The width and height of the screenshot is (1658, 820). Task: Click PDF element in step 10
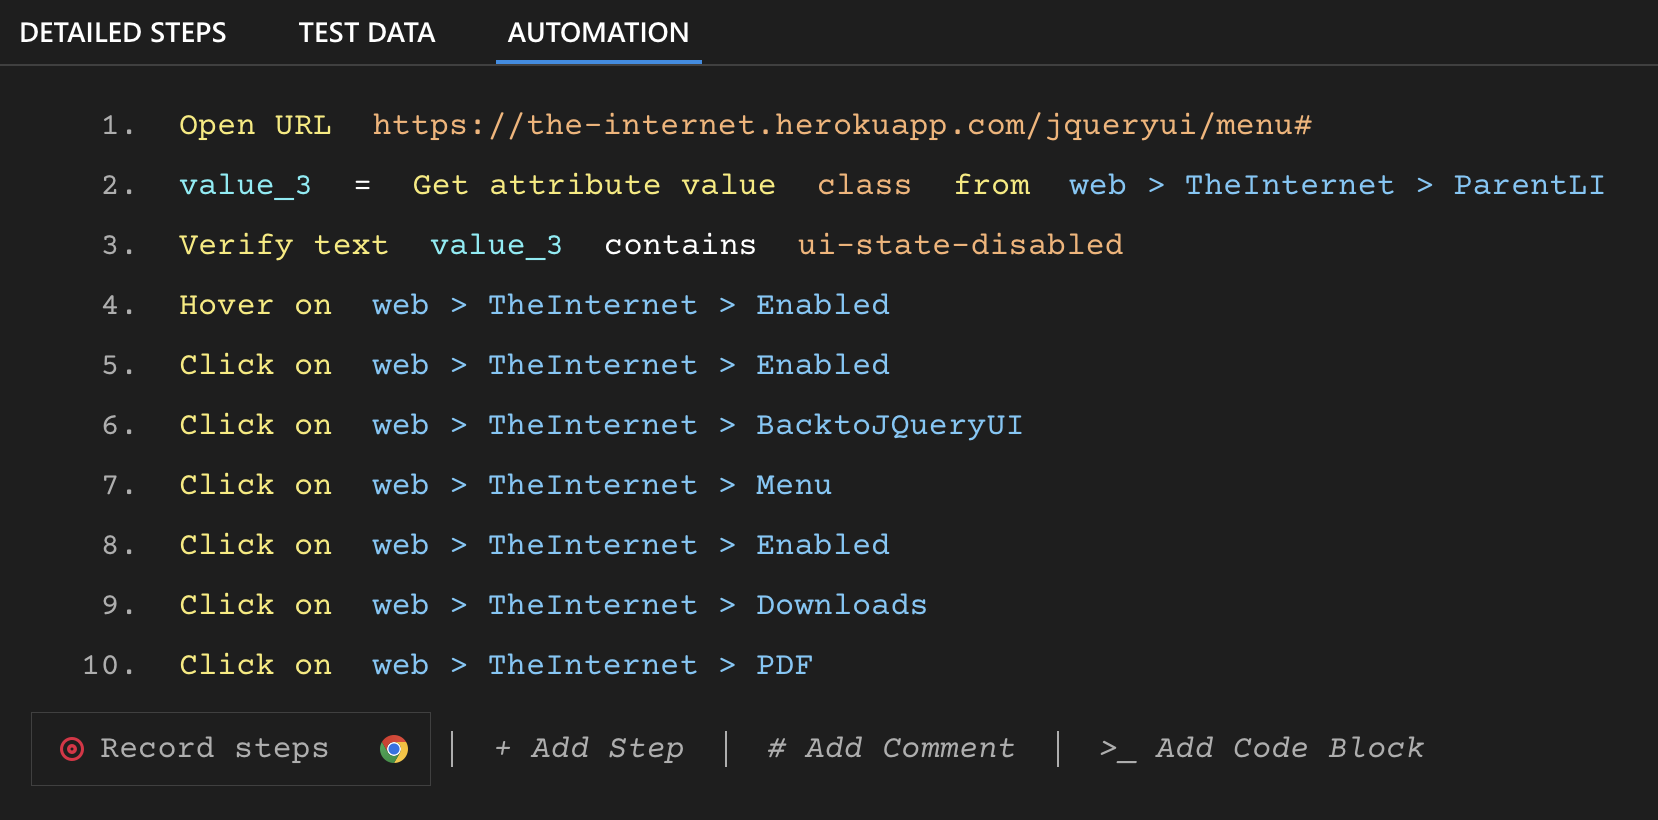[784, 665]
